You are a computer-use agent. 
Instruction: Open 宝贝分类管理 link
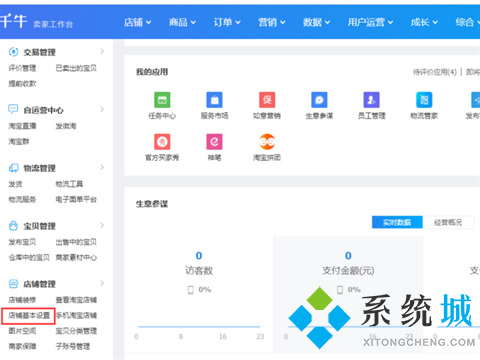click(x=76, y=331)
